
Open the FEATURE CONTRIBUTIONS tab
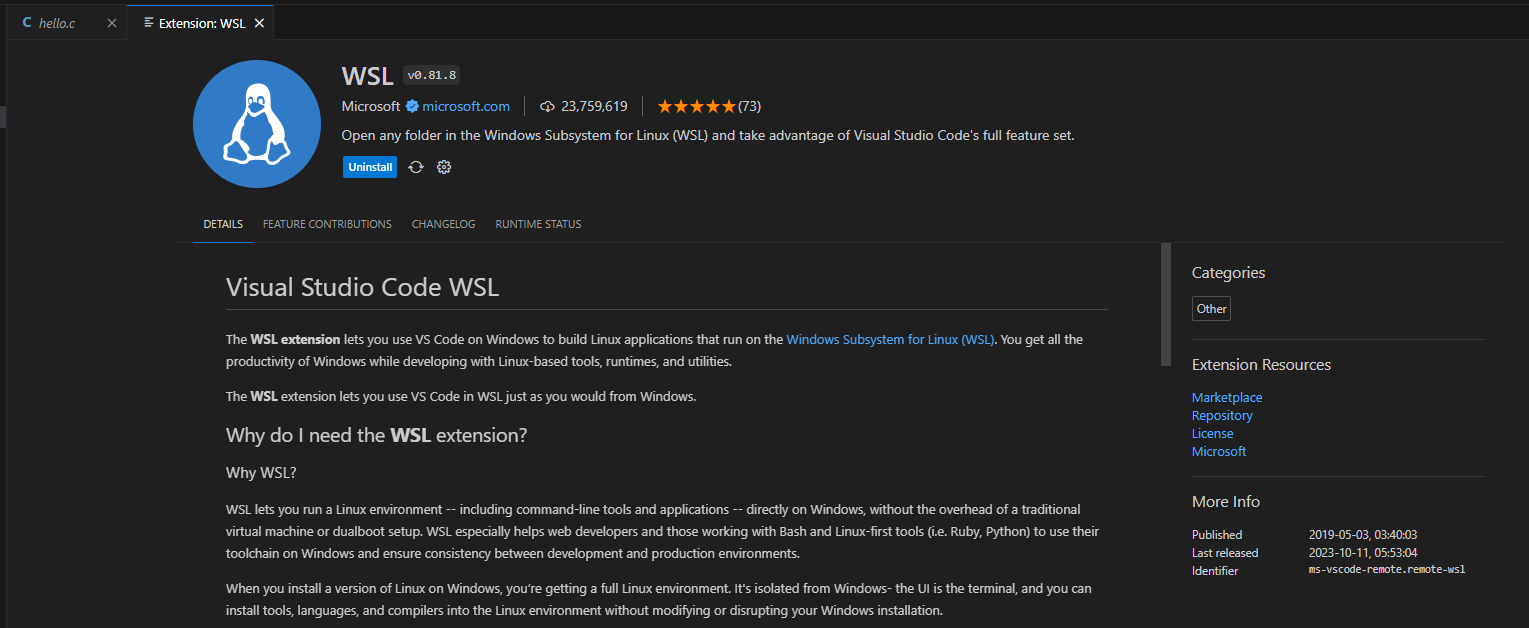pyautogui.click(x=327, y=224)
